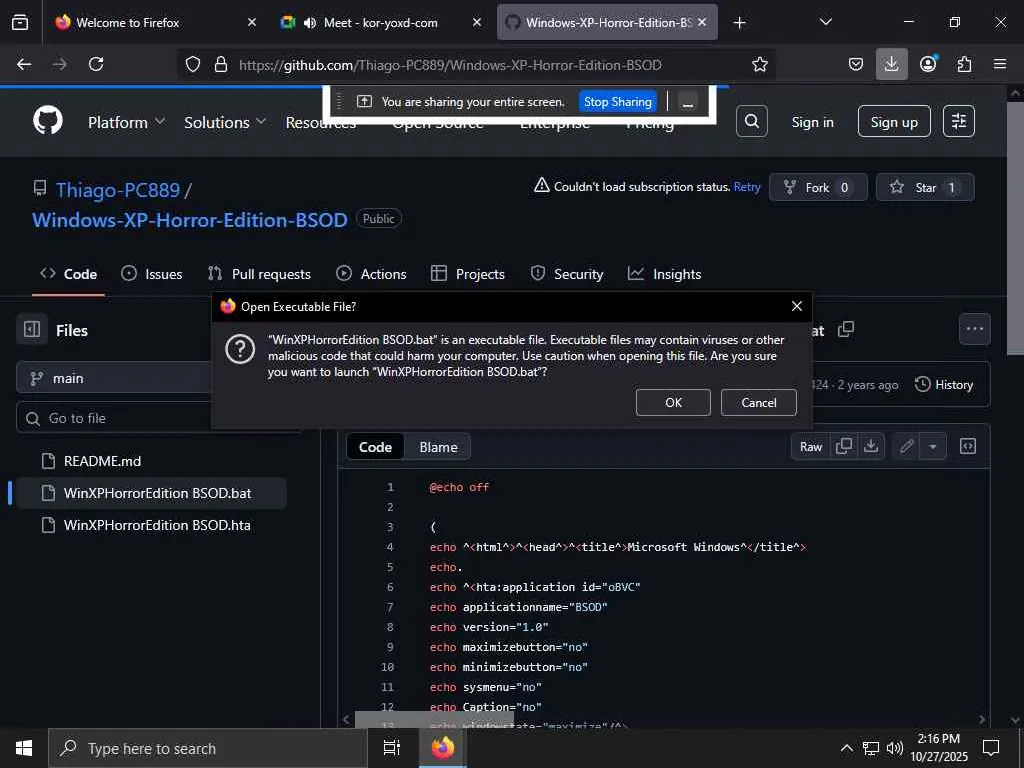Open more file actions menu
The height and width of the screenshot is (768, 1024).
pos(974,329)
